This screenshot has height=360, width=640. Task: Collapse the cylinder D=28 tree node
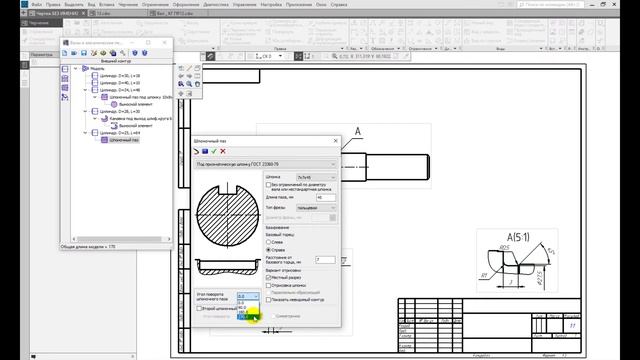[85, 111]
